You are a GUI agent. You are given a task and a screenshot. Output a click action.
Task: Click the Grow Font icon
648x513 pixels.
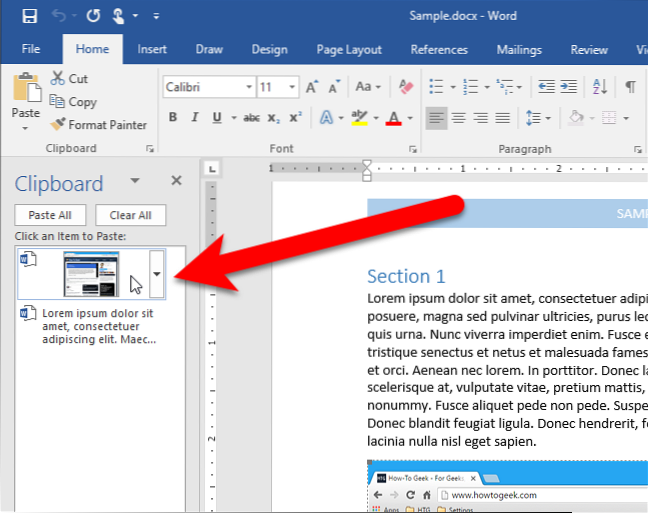[x=312, y=87]
